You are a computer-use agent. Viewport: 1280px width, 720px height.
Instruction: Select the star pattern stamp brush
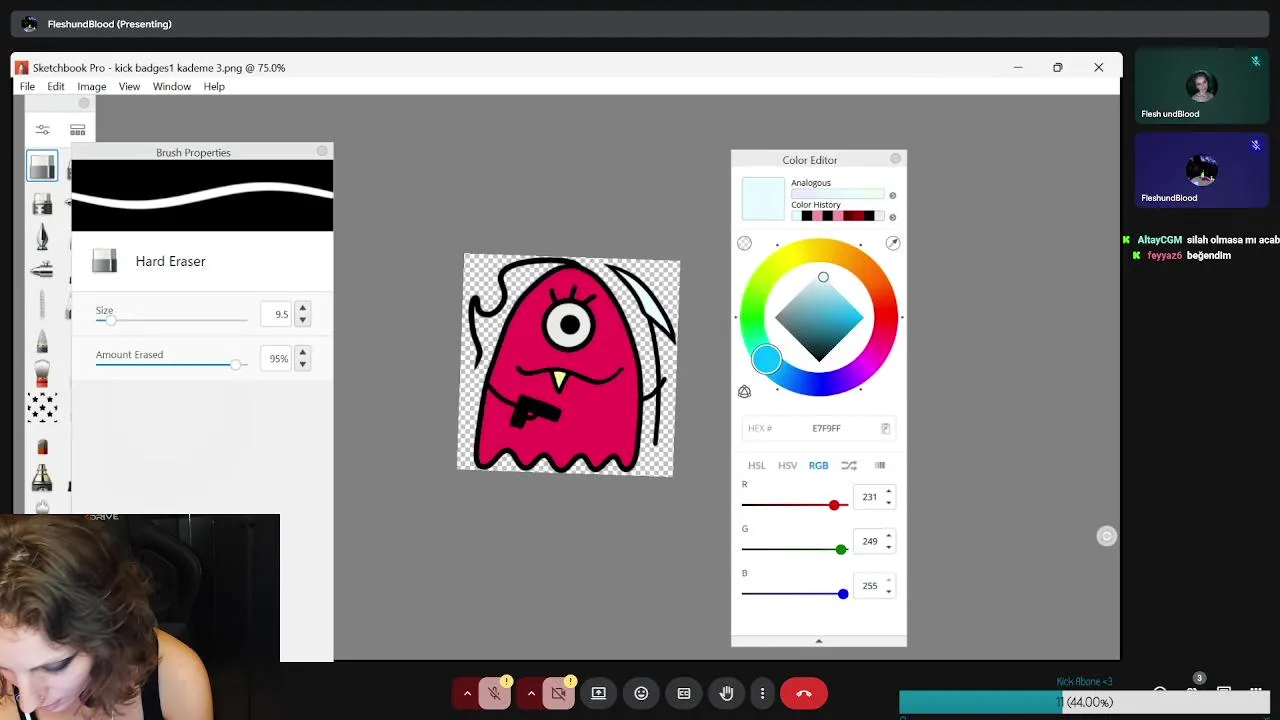(42, 407)
